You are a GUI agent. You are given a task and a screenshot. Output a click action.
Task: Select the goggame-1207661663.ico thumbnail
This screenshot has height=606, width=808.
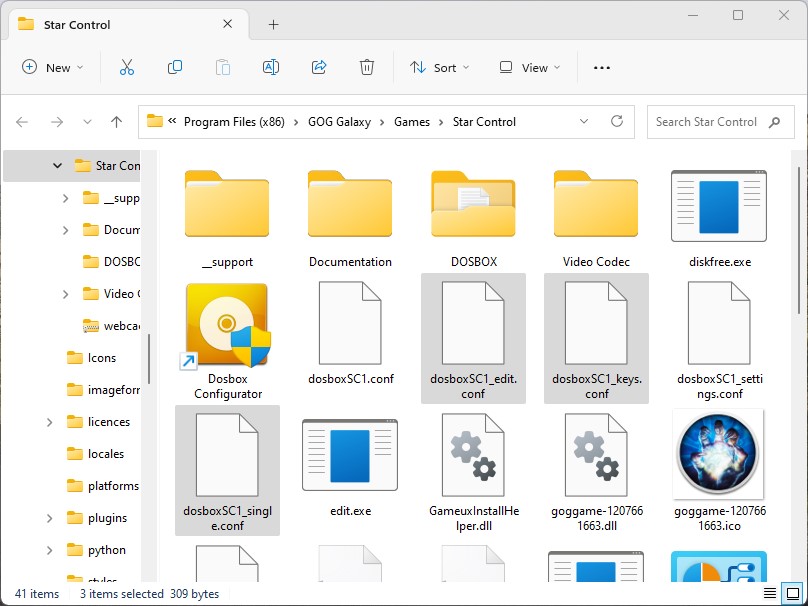(719, 455)
